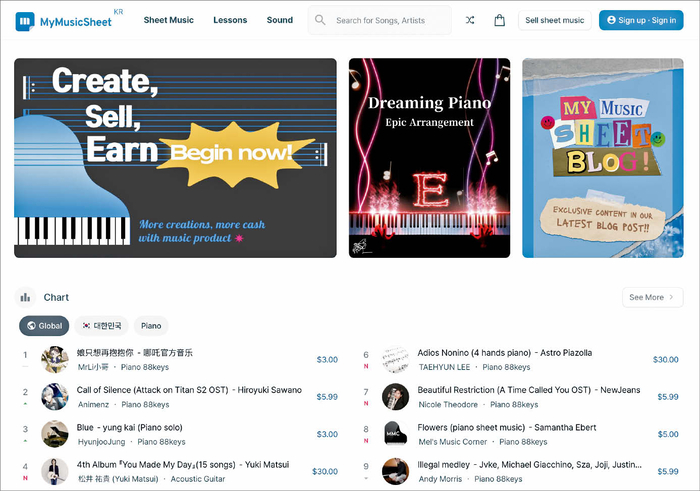700x491 pixels.
Task: Click MrLi小哥 artist avatar
Action: [54, 359]
